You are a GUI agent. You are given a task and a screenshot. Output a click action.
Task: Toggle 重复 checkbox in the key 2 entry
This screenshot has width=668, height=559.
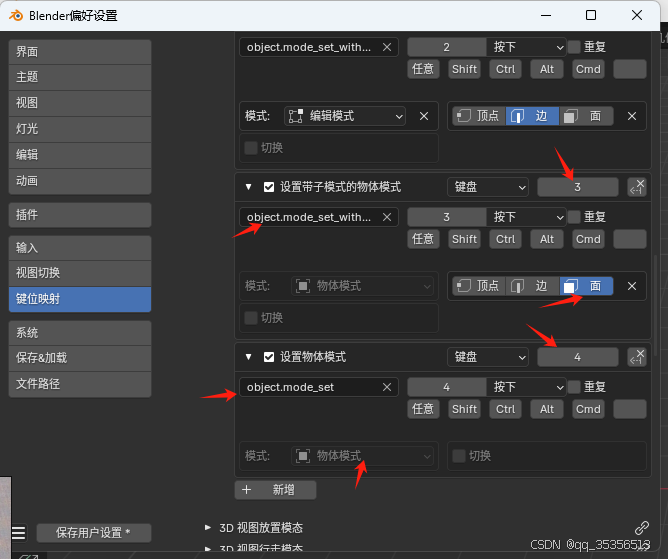[x=574, y=47]
